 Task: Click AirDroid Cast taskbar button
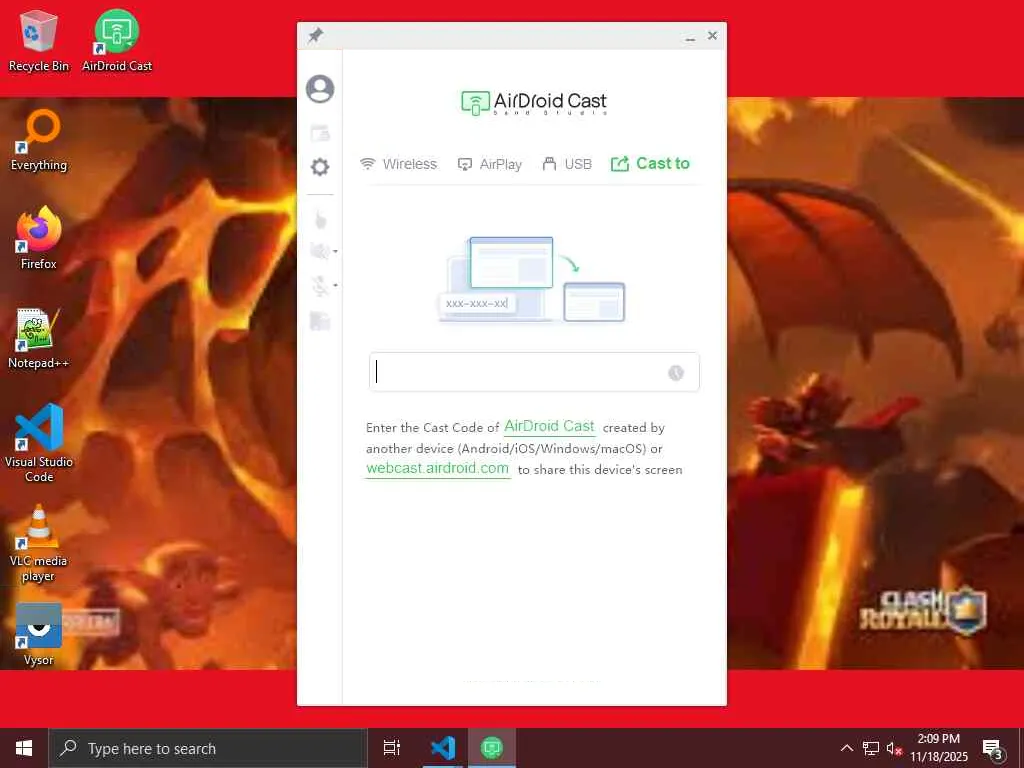pos(492,748)
